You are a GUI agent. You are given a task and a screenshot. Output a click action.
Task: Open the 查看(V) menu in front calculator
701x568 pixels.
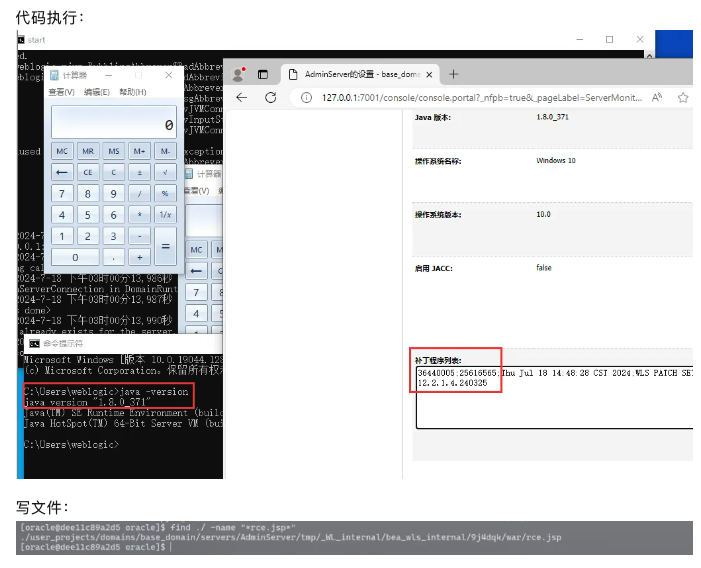[x=62, y=92]
